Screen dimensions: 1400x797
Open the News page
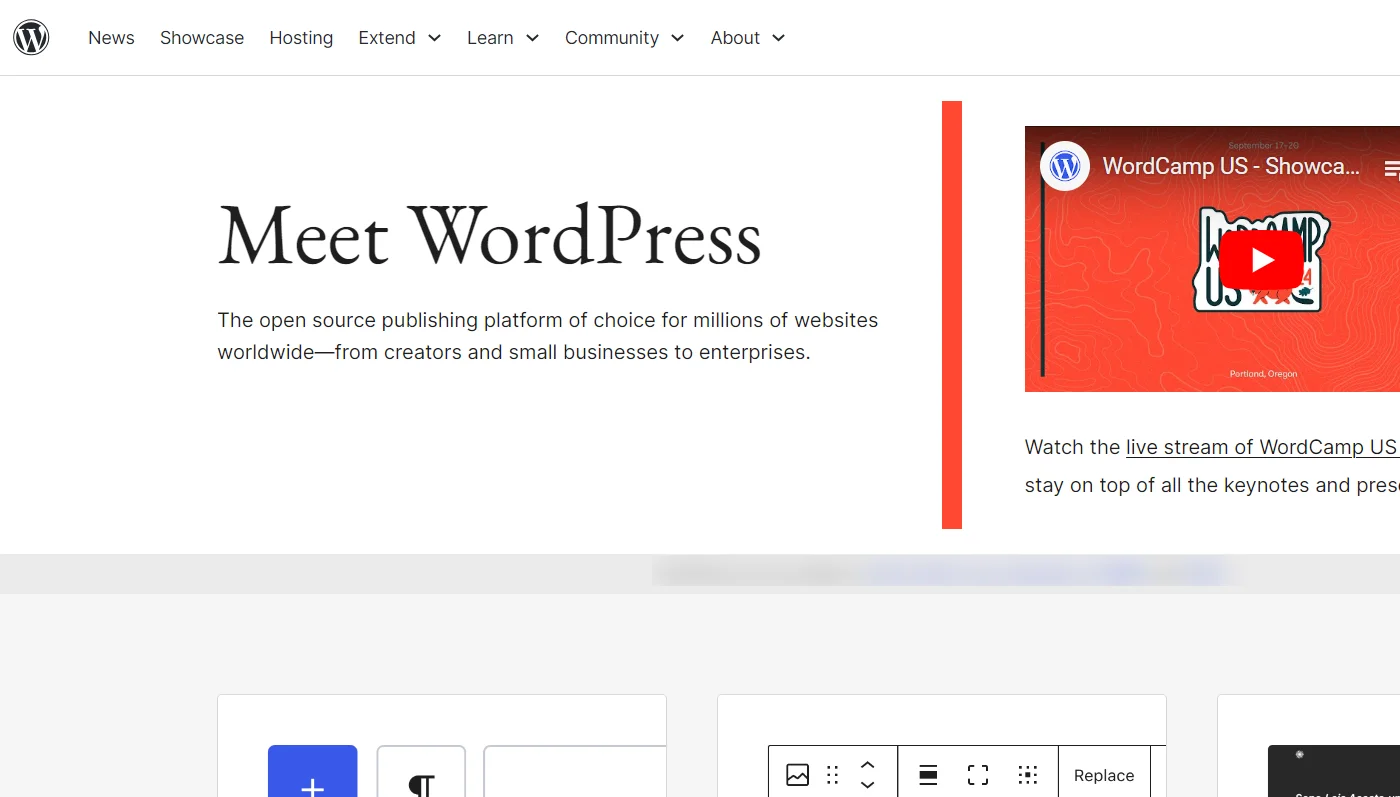pos(111,38)
